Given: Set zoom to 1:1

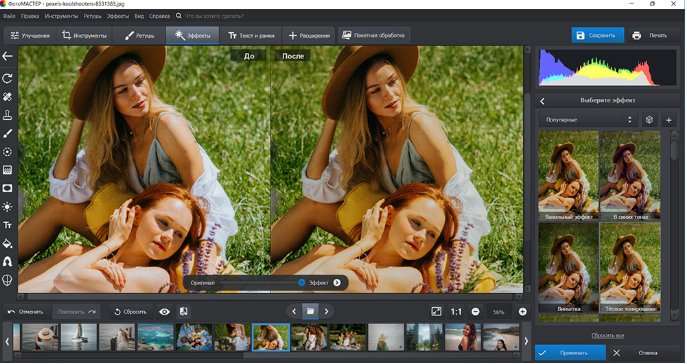Looking at the screenshot, I should coord(456,312).
